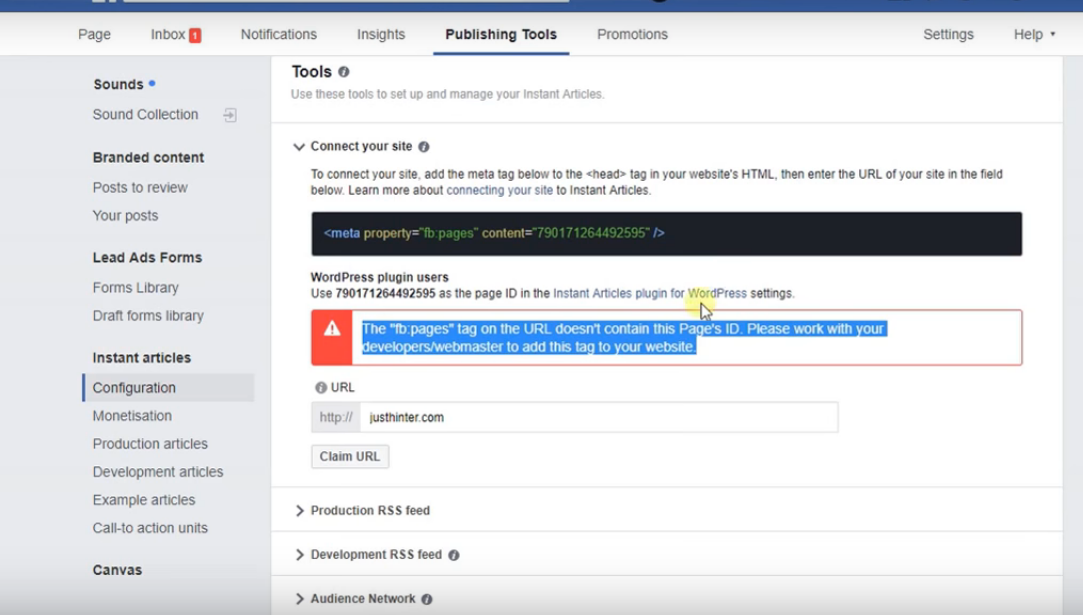Open Forms Library in sidebar
Screen dimensions: 1083x615
point(135,287)
